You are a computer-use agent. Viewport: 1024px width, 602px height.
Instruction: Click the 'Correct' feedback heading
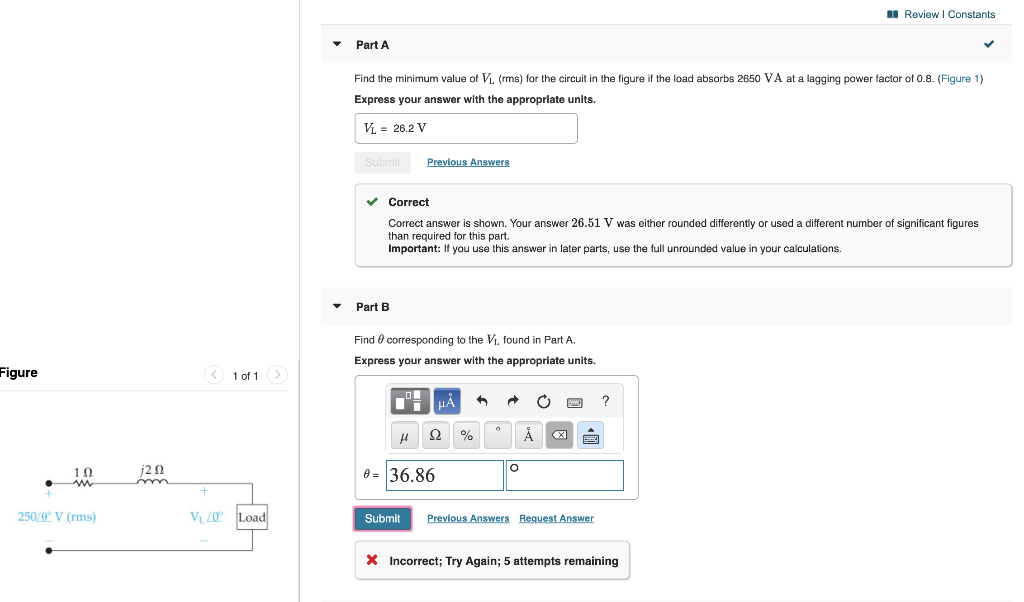click(x=409, y=202)
